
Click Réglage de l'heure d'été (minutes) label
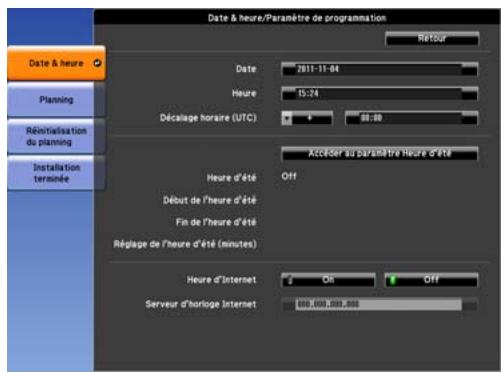(185, 244)
